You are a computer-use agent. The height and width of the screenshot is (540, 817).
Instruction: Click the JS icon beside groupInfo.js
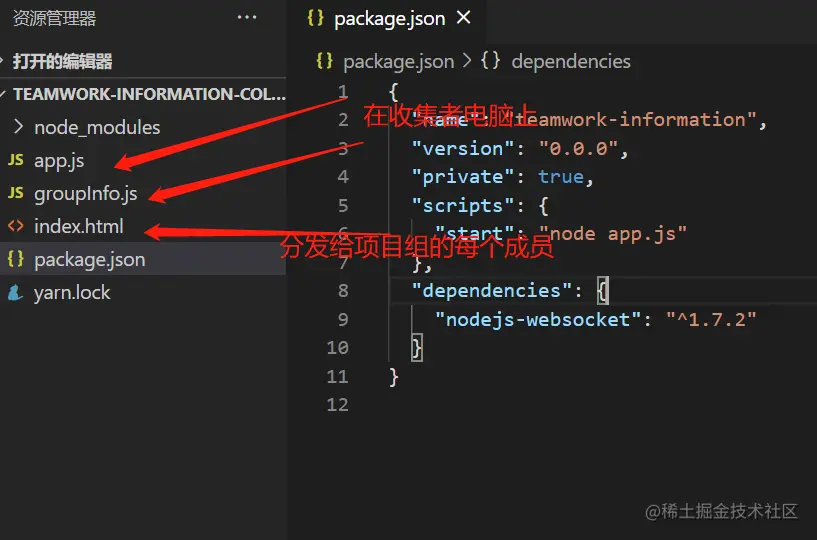(x=16, y=193)
